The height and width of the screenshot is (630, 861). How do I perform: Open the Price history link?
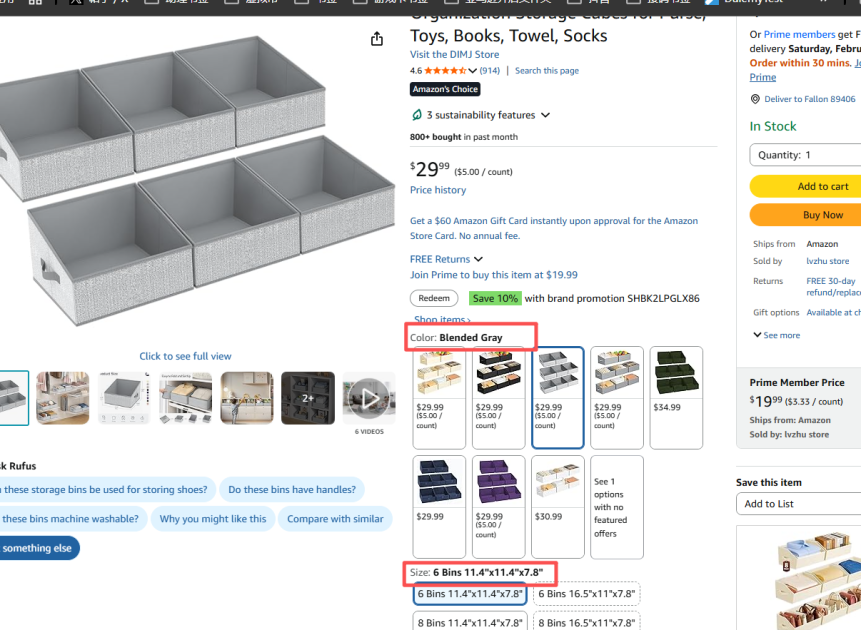click(438, 190)
